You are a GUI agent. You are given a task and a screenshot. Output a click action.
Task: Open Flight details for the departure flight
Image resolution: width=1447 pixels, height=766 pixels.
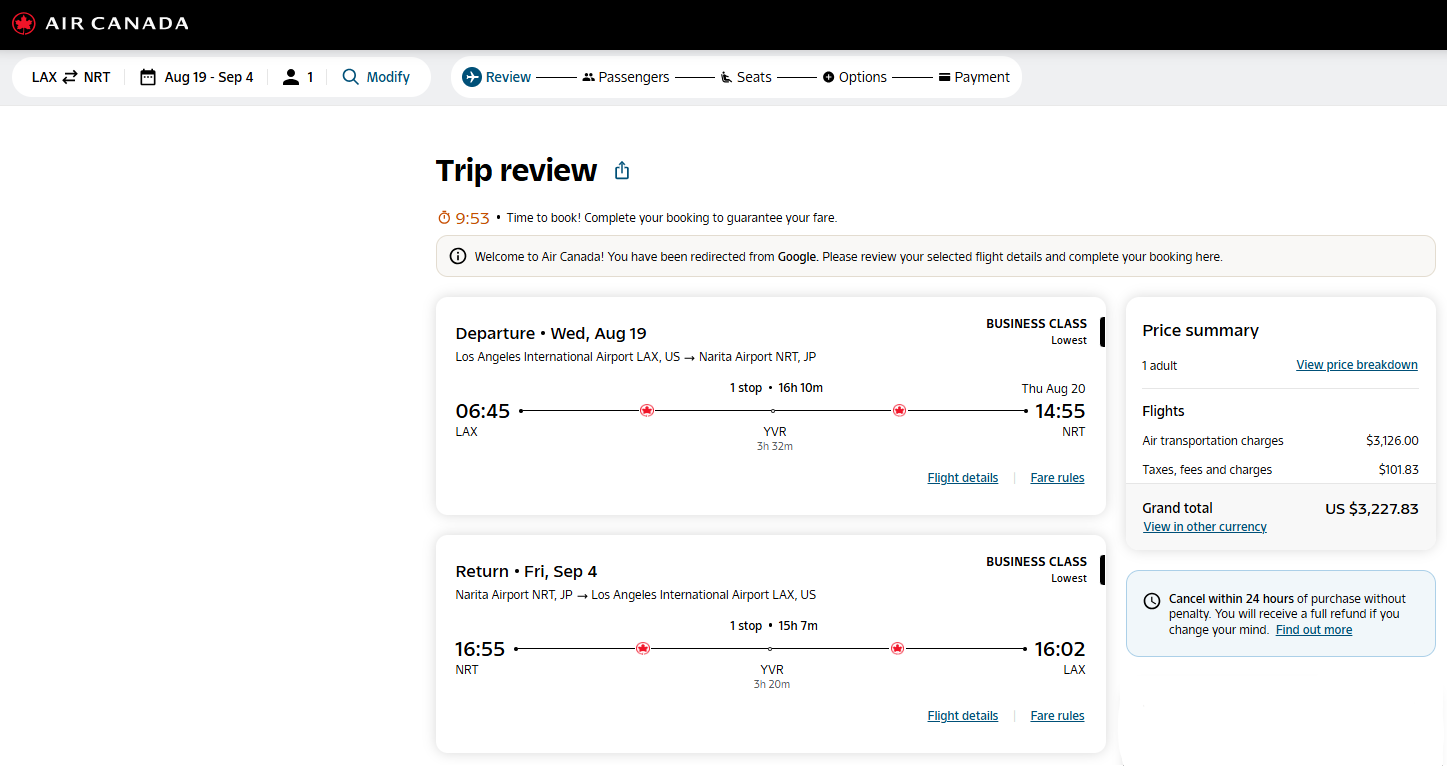coord(963,478)
